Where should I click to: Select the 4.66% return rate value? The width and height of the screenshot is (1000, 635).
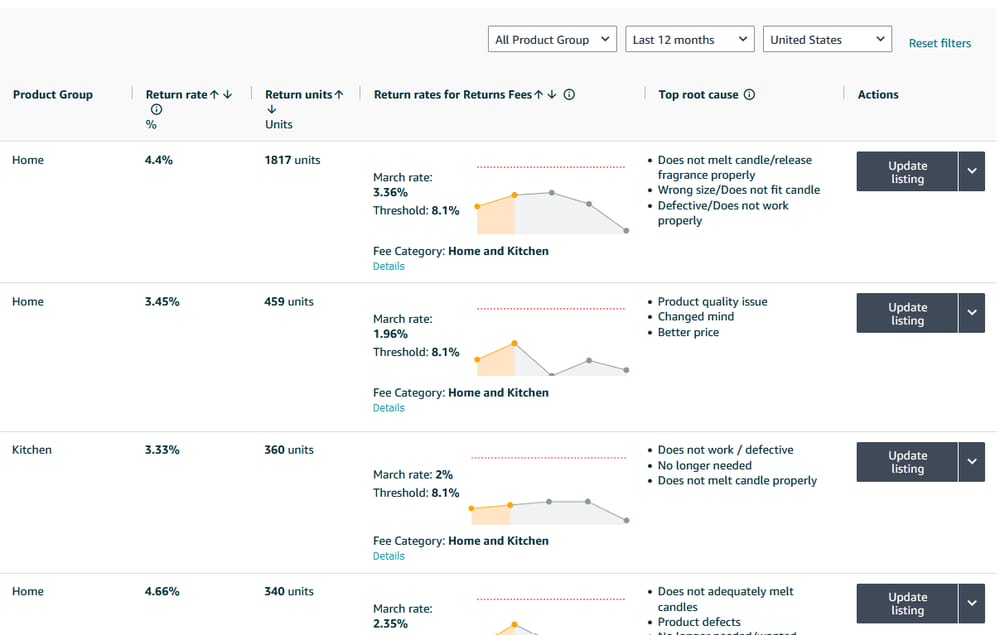pos(162,592)
